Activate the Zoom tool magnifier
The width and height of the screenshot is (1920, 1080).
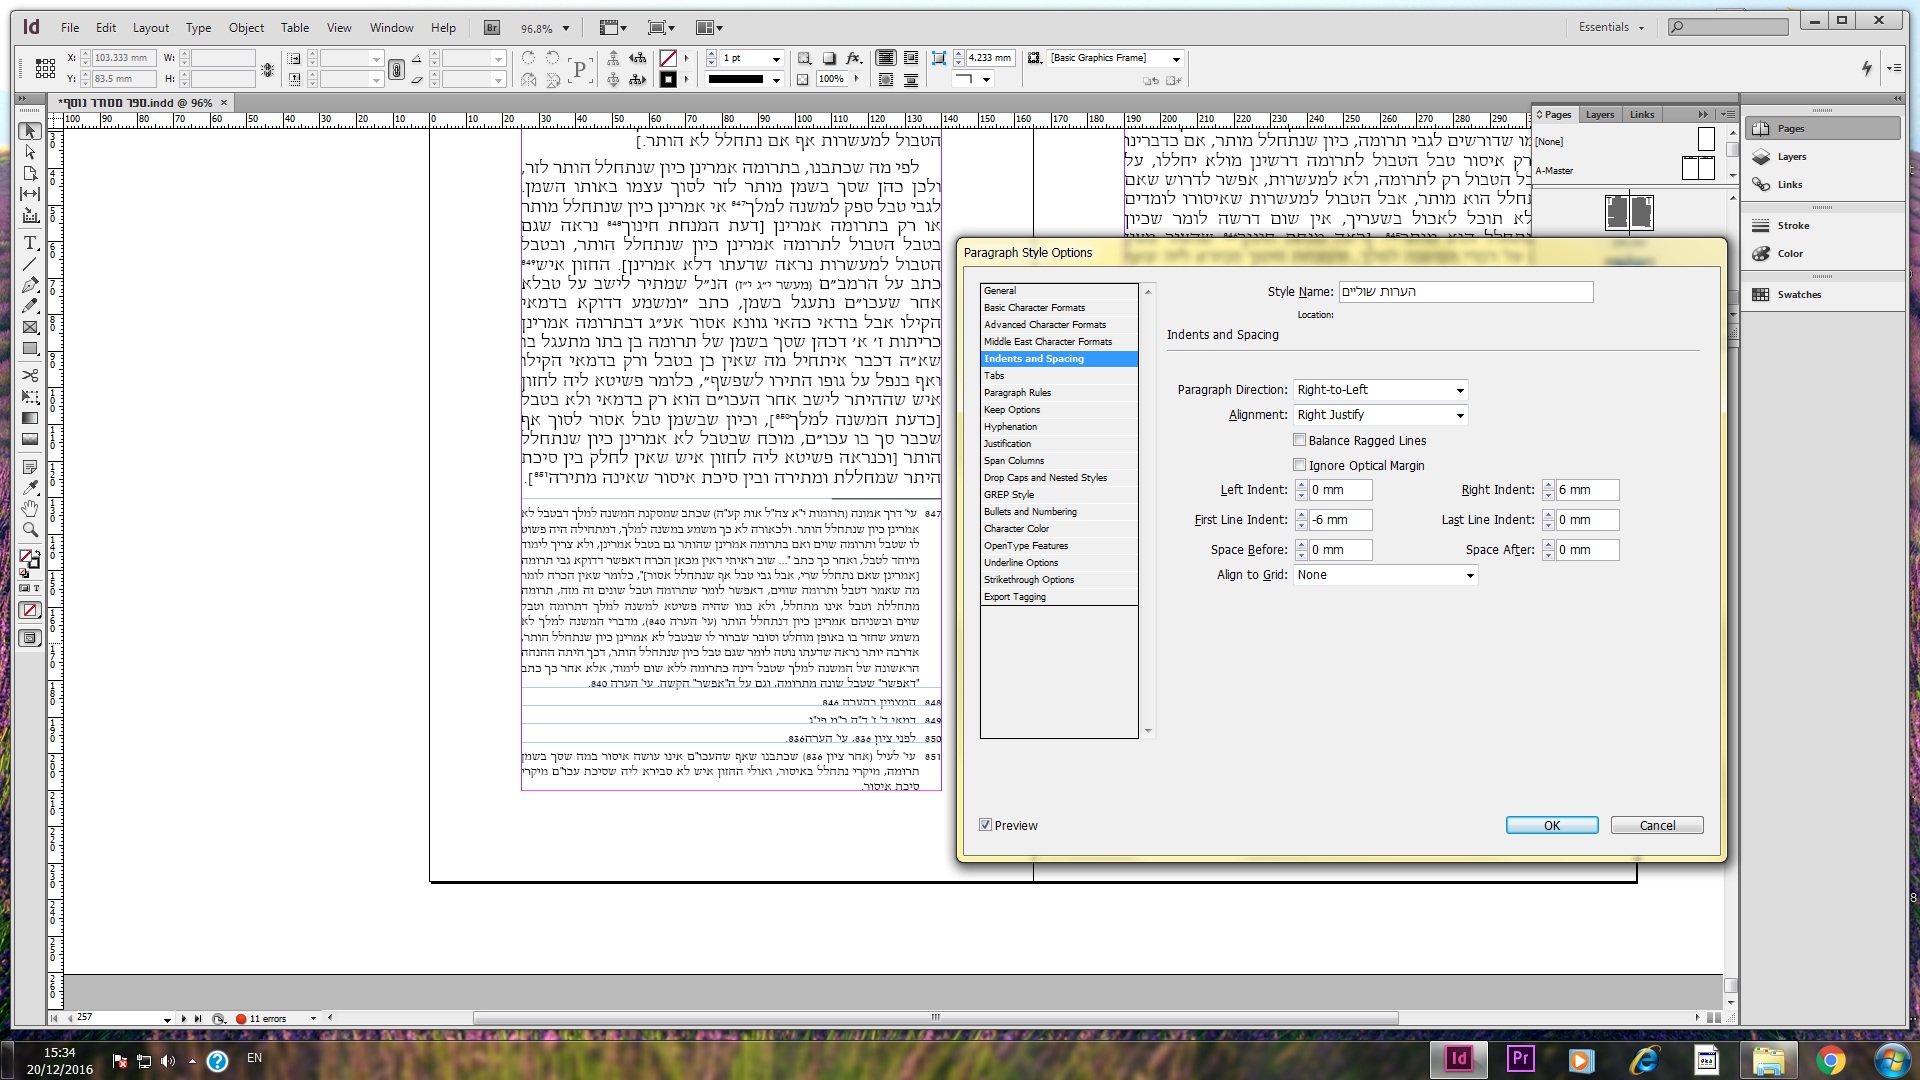(30, 530)
